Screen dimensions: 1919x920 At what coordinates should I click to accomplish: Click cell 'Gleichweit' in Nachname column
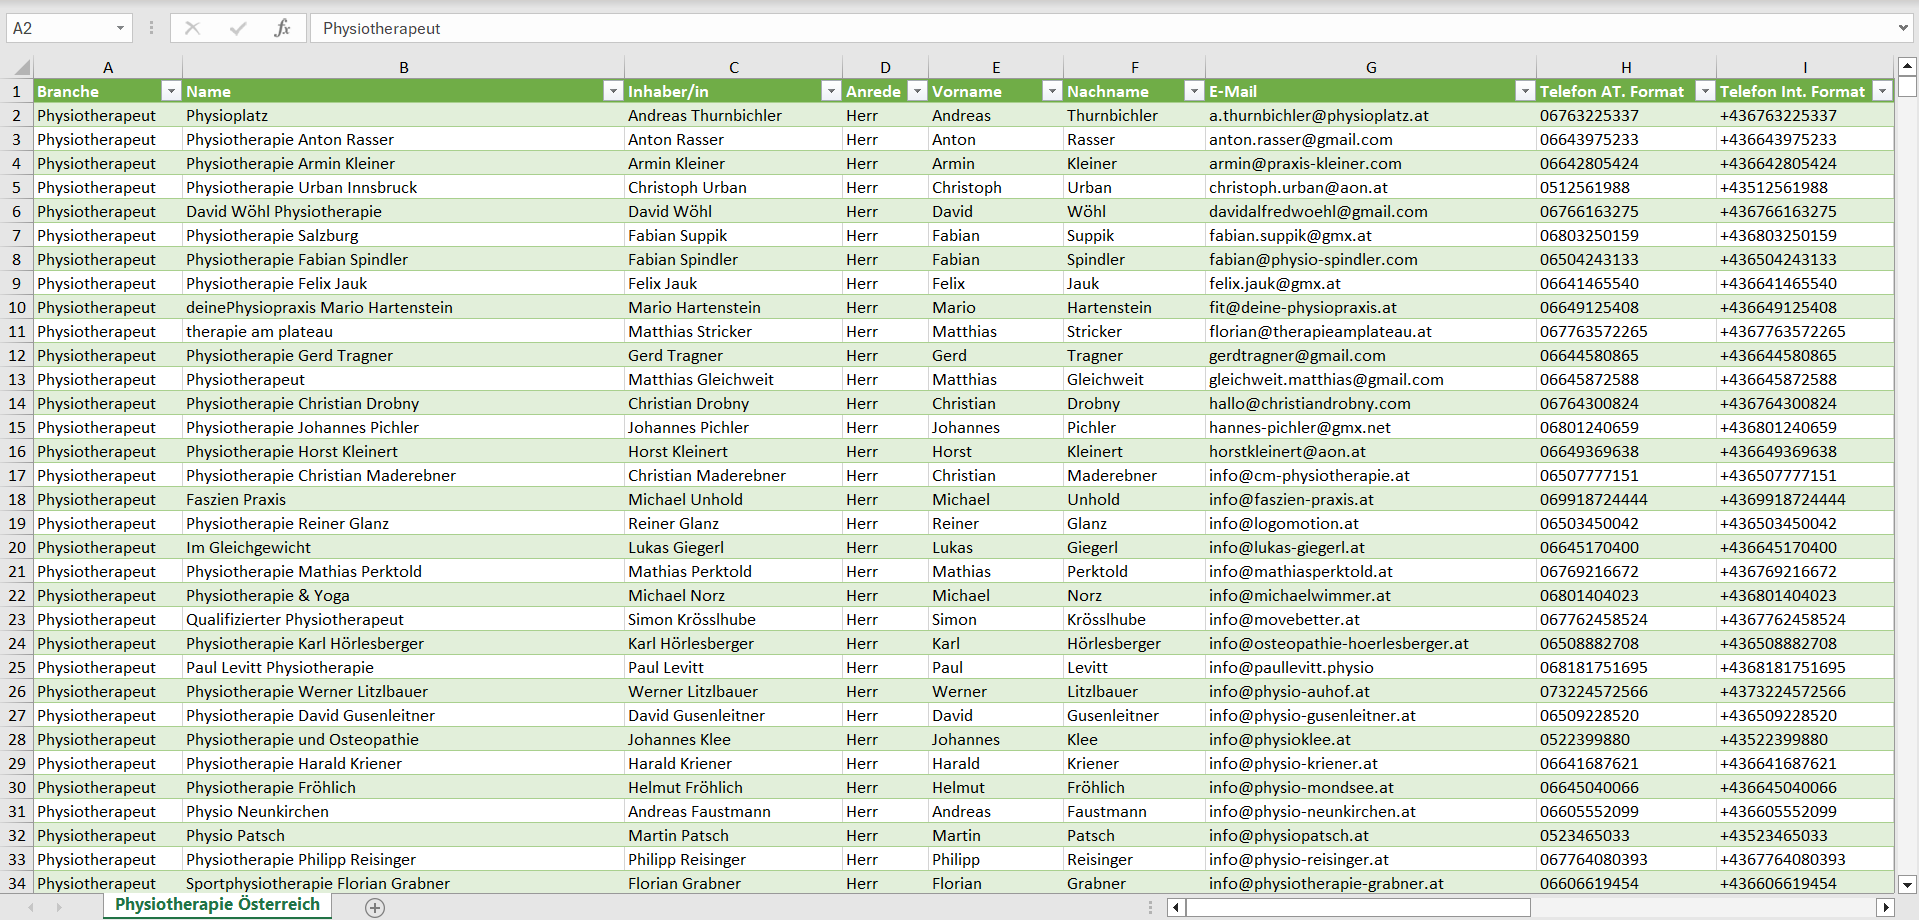click(1134, 379)
